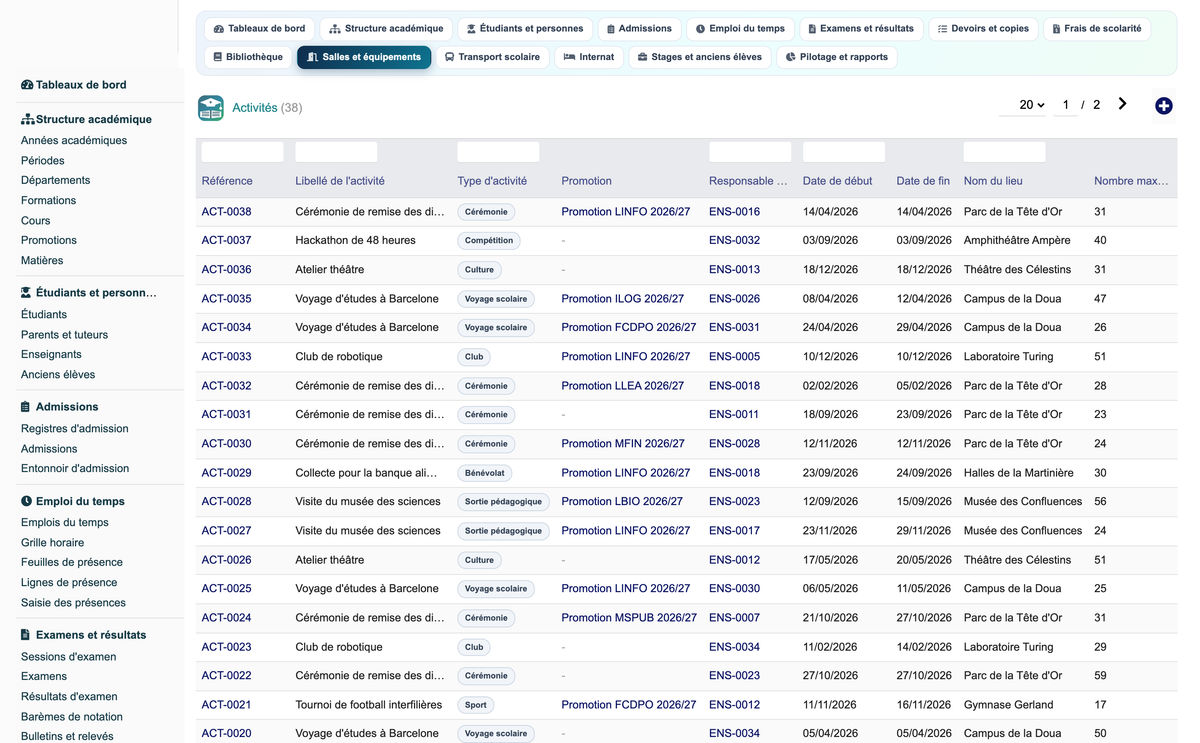1200x743 pixels.
Task: Click the Structure académique sidebar icon
Action: (27, 119)
